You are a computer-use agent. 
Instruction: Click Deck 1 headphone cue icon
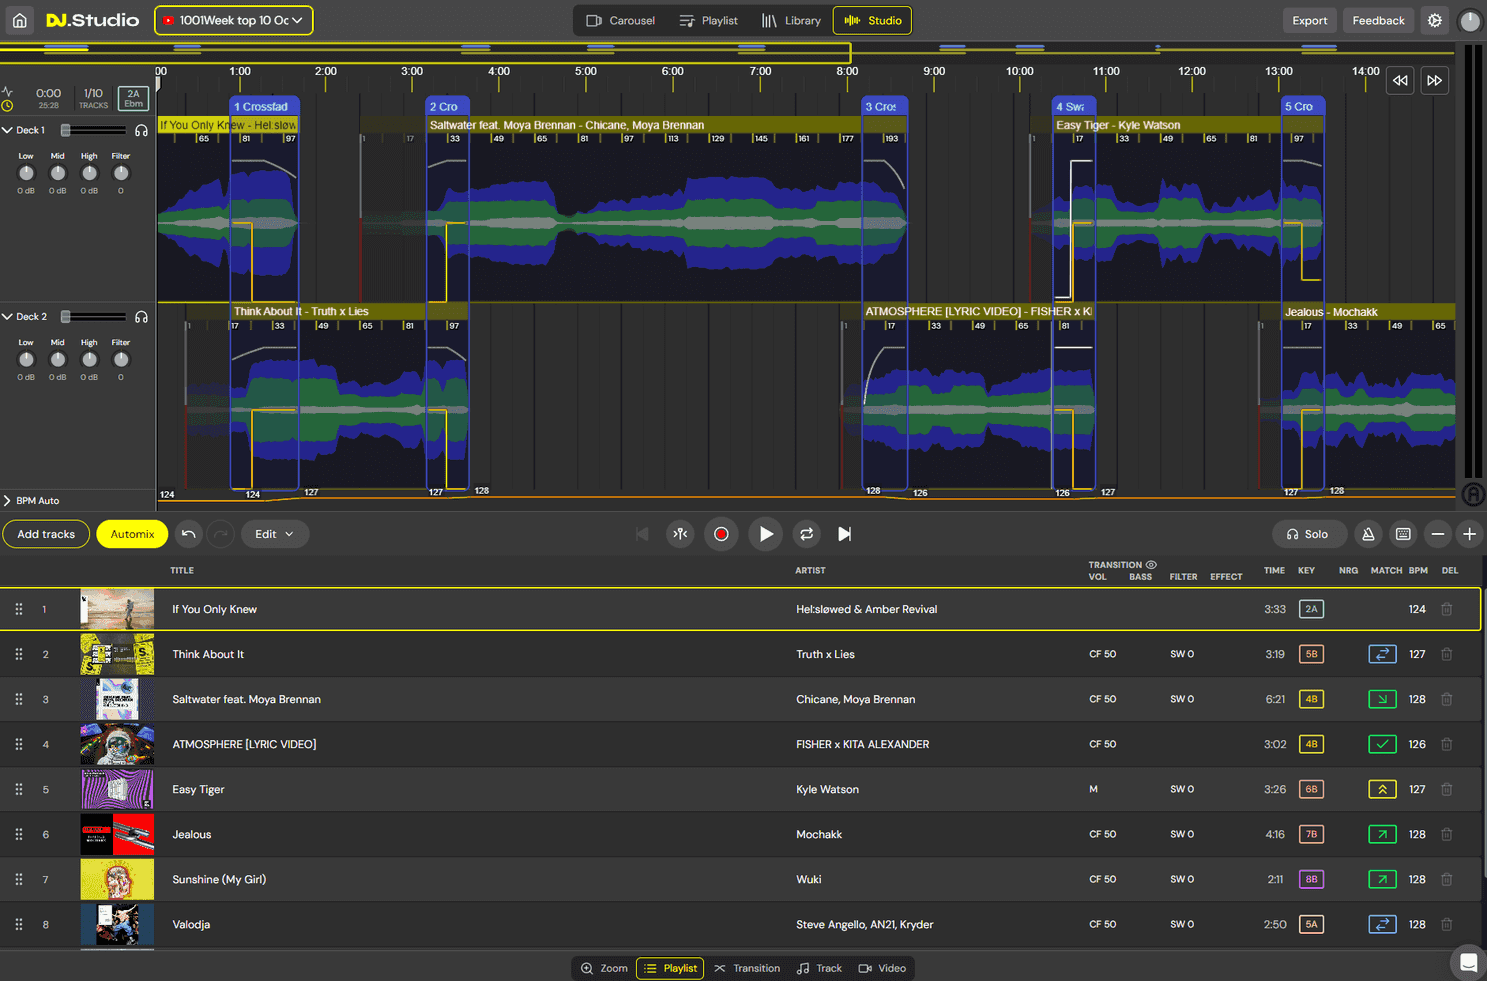141,130
